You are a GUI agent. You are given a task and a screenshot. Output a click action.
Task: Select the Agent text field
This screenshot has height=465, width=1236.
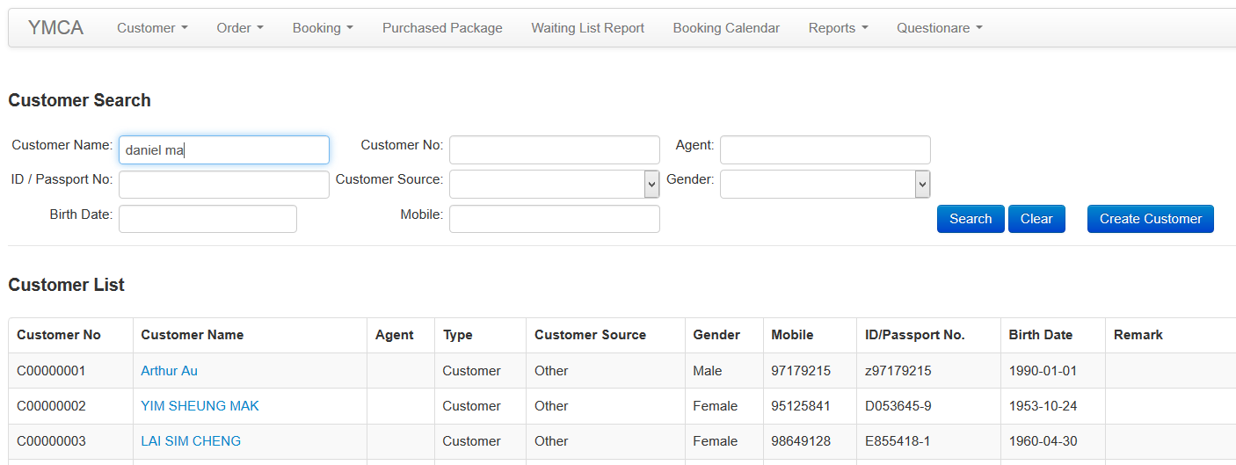tap(825, 150)
